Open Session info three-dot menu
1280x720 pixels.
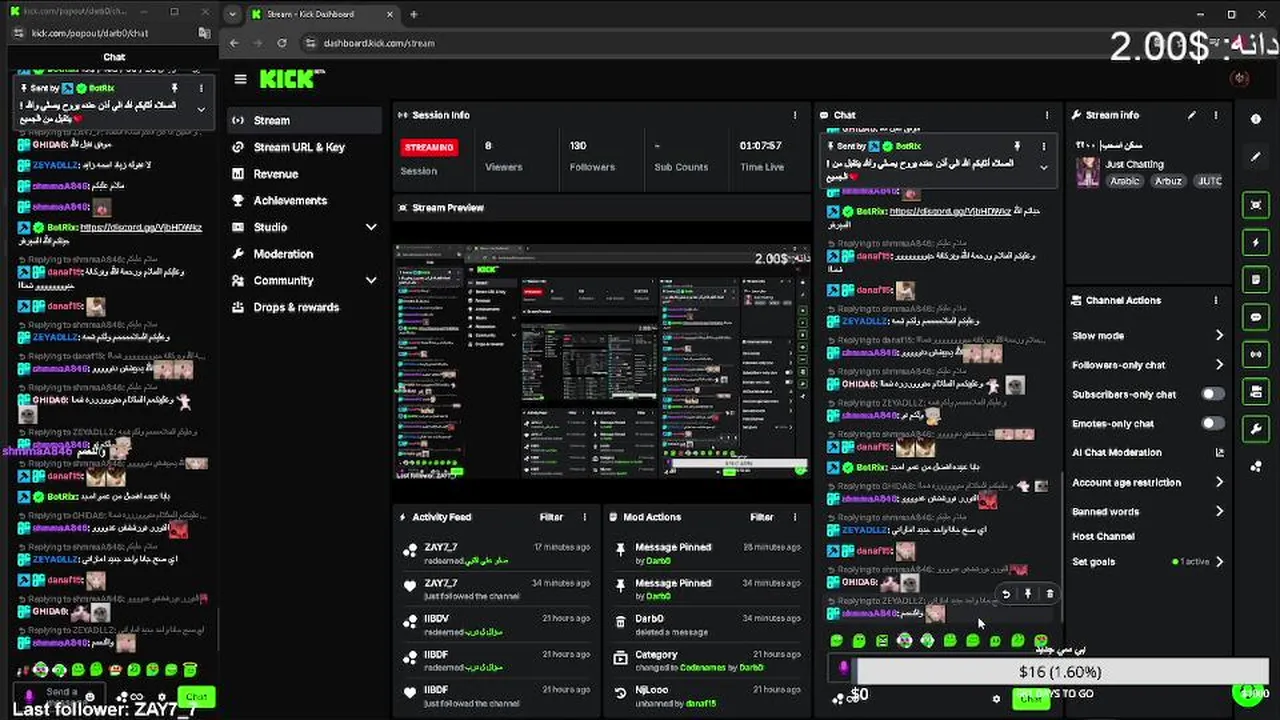(x=795, y=115)
